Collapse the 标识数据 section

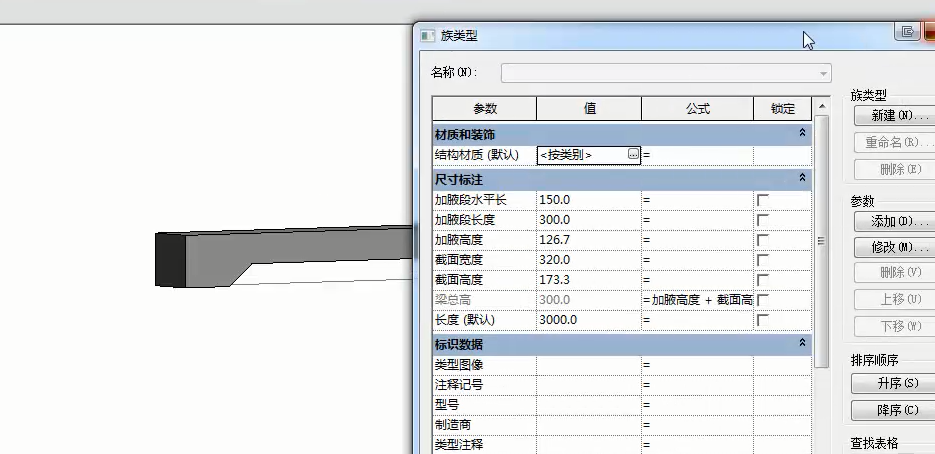point(802,343)
